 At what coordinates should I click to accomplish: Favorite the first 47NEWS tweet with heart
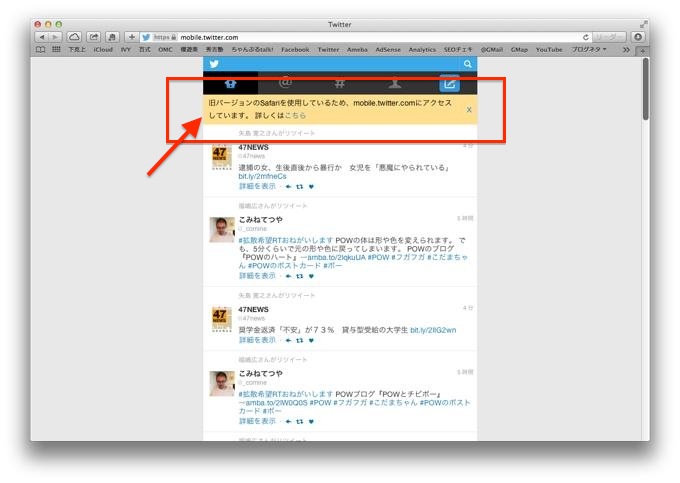(x=311, y=186)
